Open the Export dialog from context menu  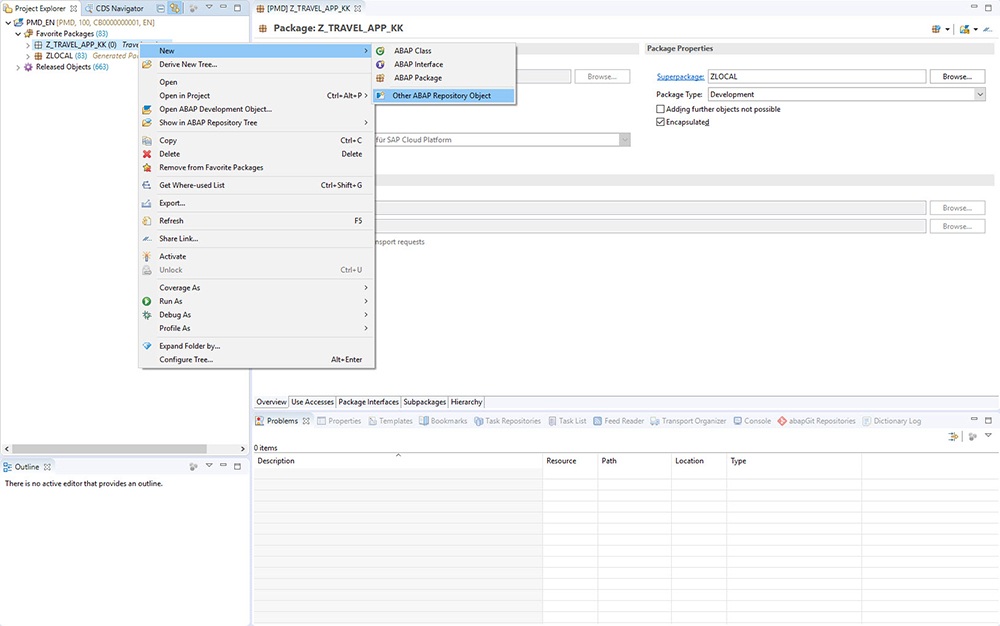point(170,202)
